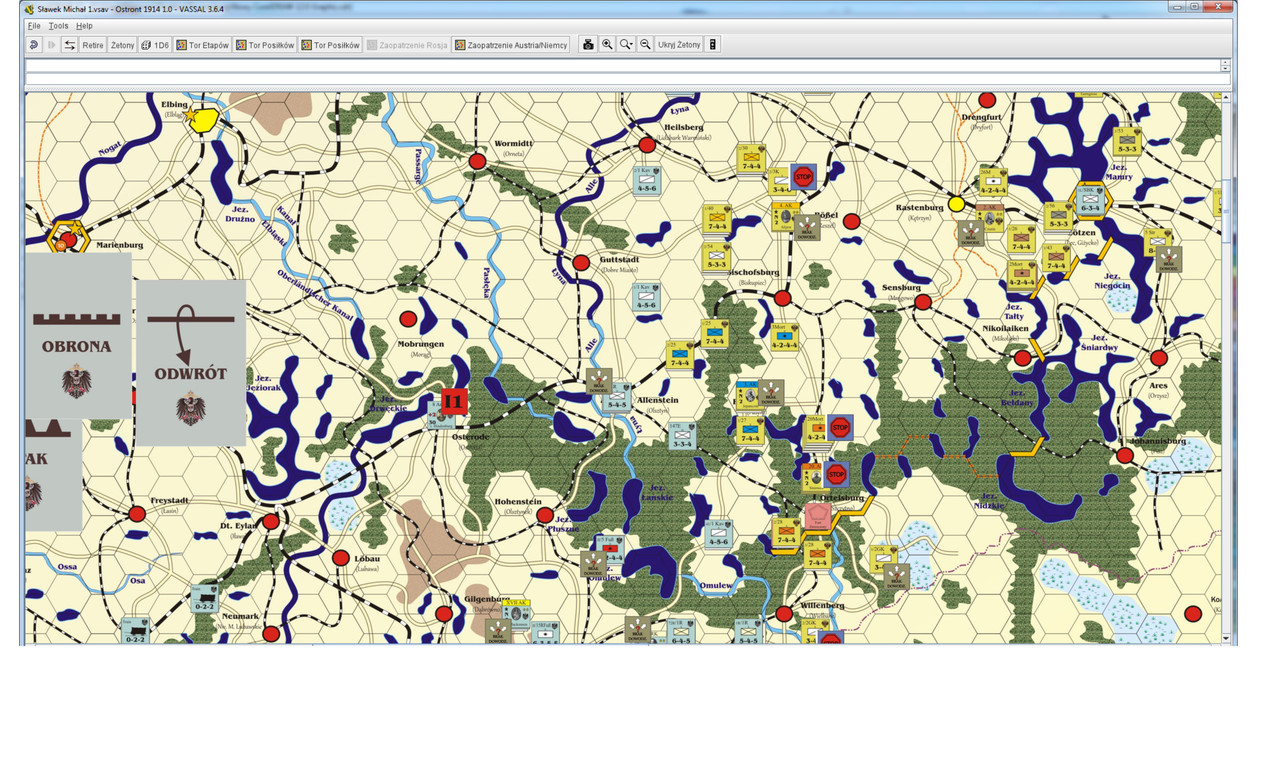
Task: Click the last toolbar icon after Ukryj Żetony
Action: point(713,45)
